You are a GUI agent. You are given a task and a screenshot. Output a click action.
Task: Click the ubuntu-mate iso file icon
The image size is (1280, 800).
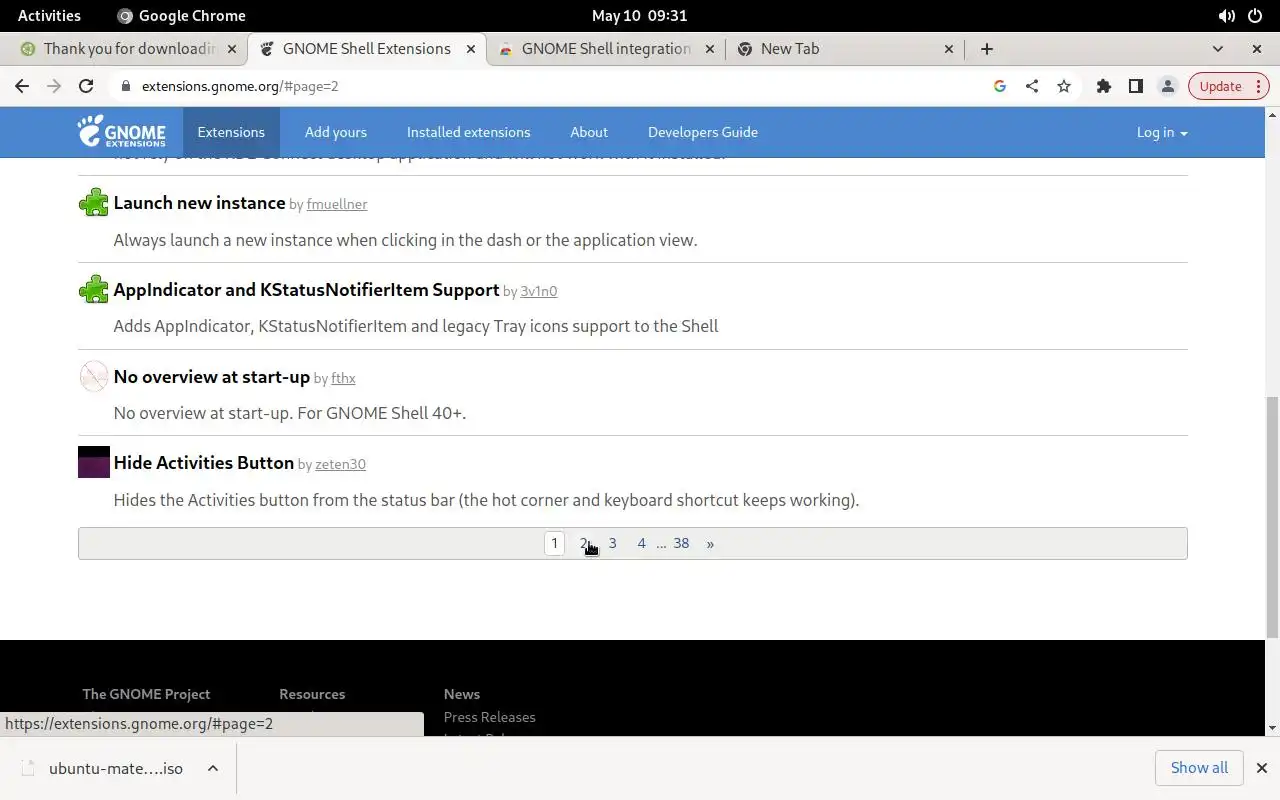(28, 768)
